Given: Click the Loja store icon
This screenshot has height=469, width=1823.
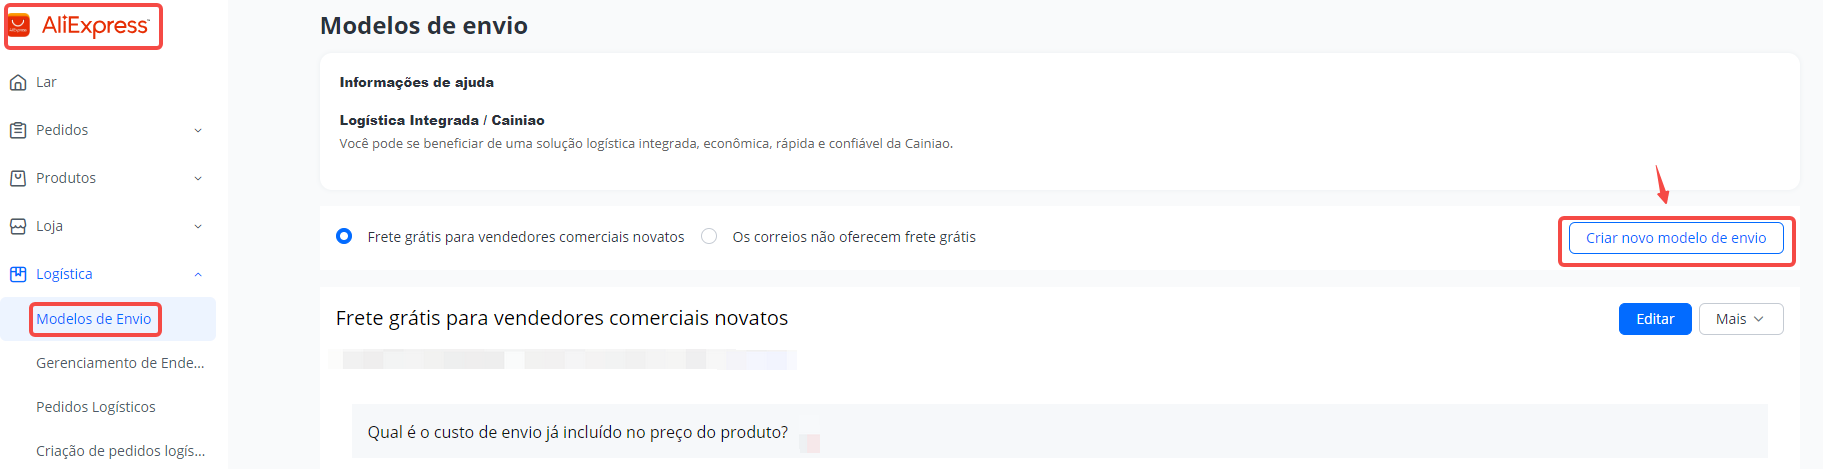Looking at the screenshot, I should click(18, 226).
